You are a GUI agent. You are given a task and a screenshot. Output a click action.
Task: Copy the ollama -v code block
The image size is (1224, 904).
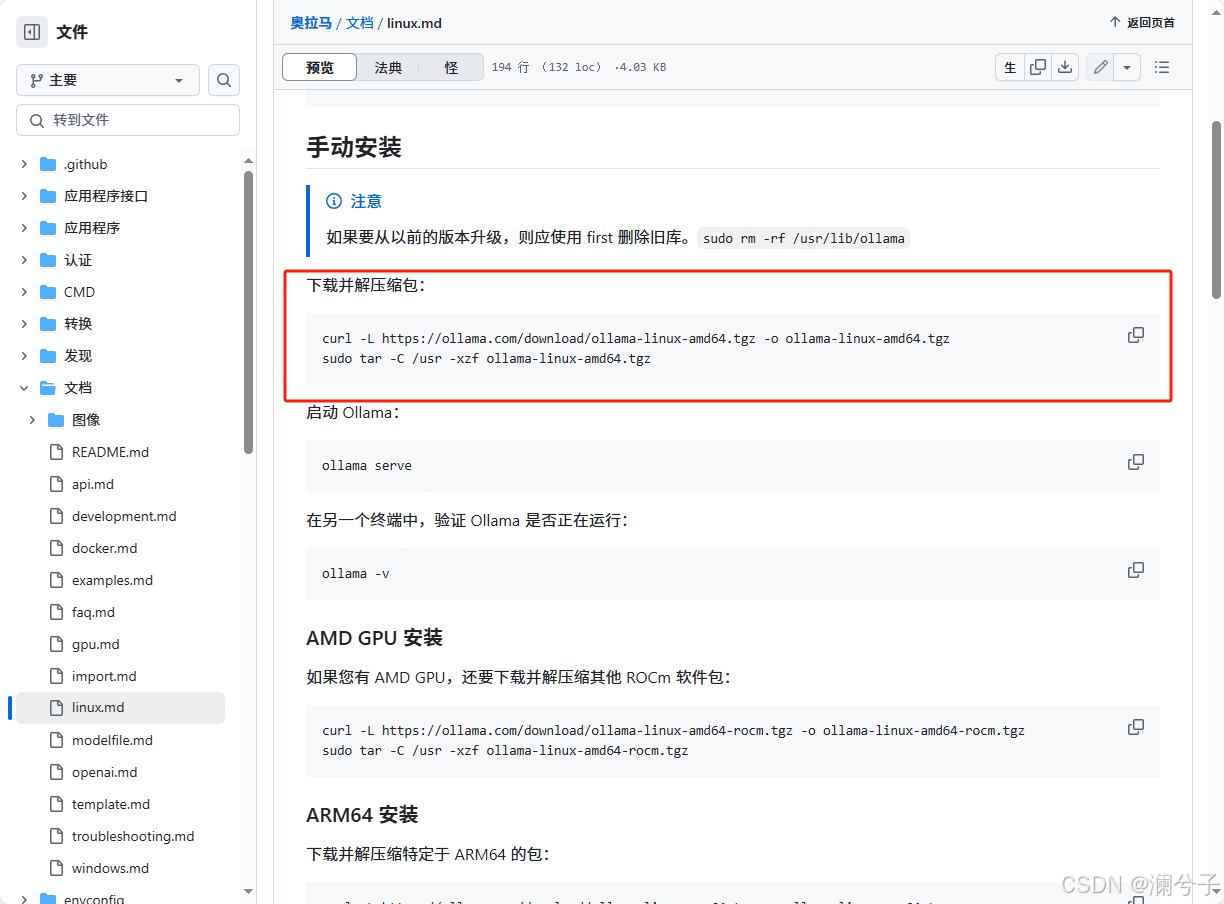[x=1136, y=570]
